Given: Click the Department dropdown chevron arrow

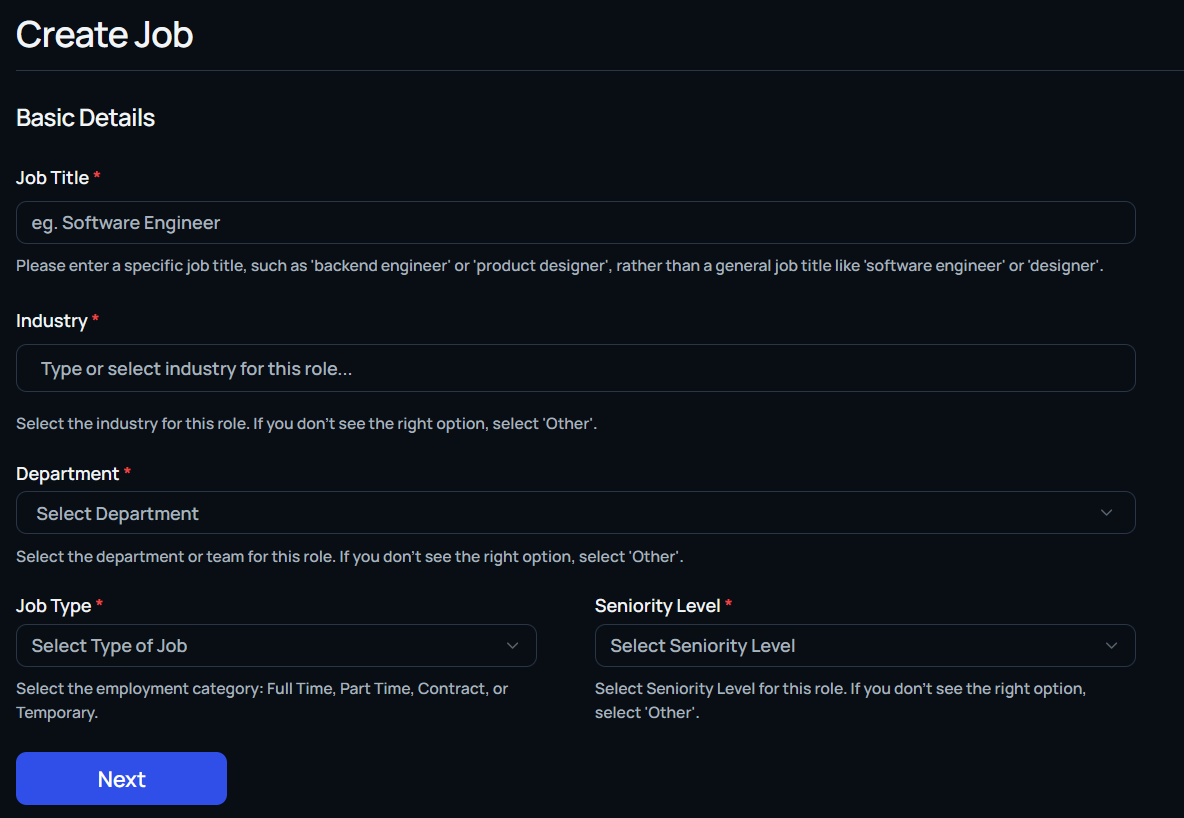Looking at the screenshot, I should [x=1106, y=513].
